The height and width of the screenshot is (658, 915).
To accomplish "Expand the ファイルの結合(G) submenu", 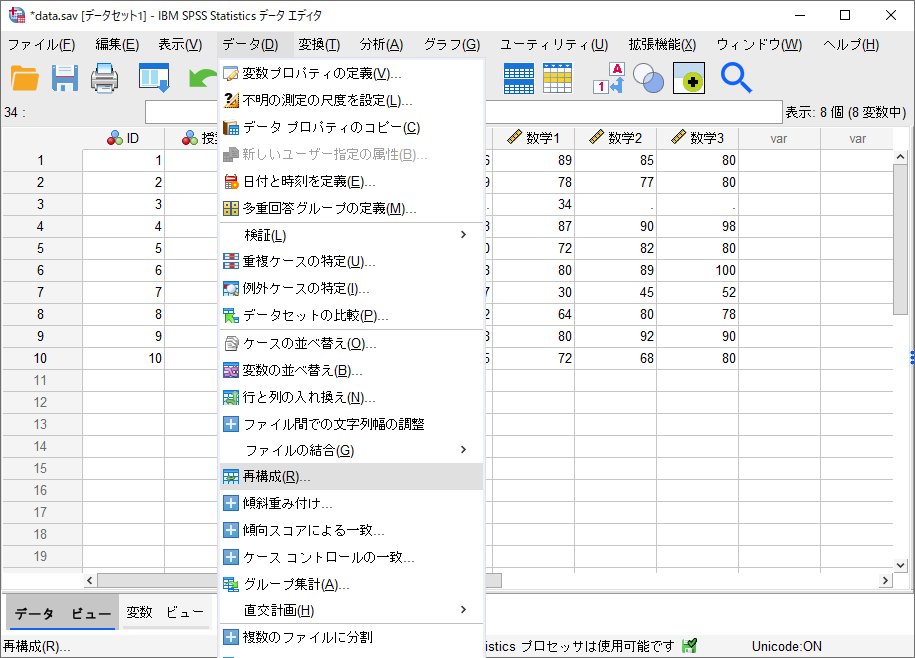I will click(x=351, y=450).
